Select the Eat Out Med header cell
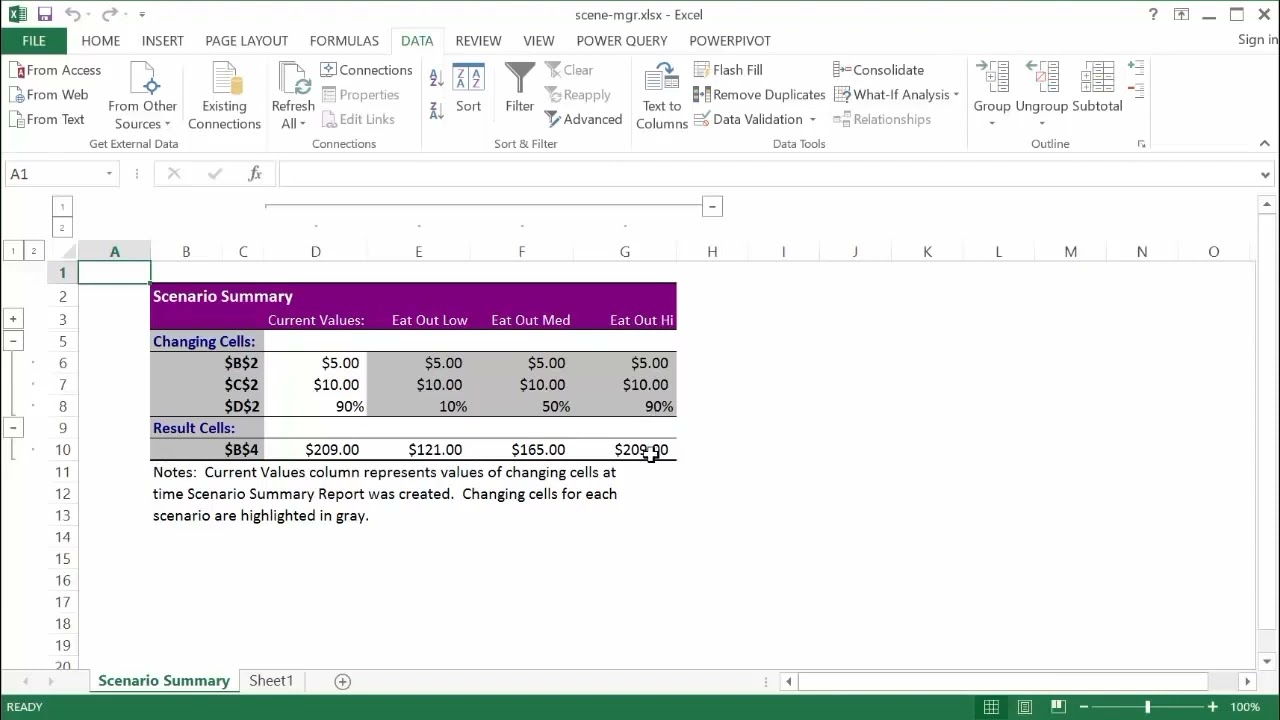Screen dimensions: 1280x720 [x=521, y=320]
